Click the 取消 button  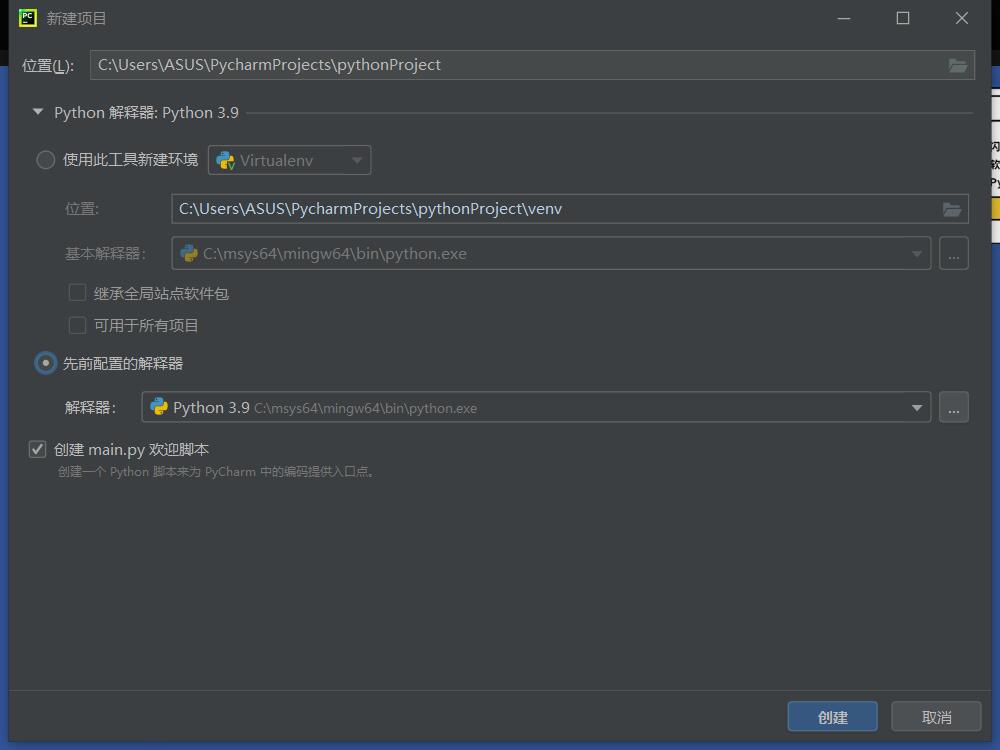[x=936, y=717]
